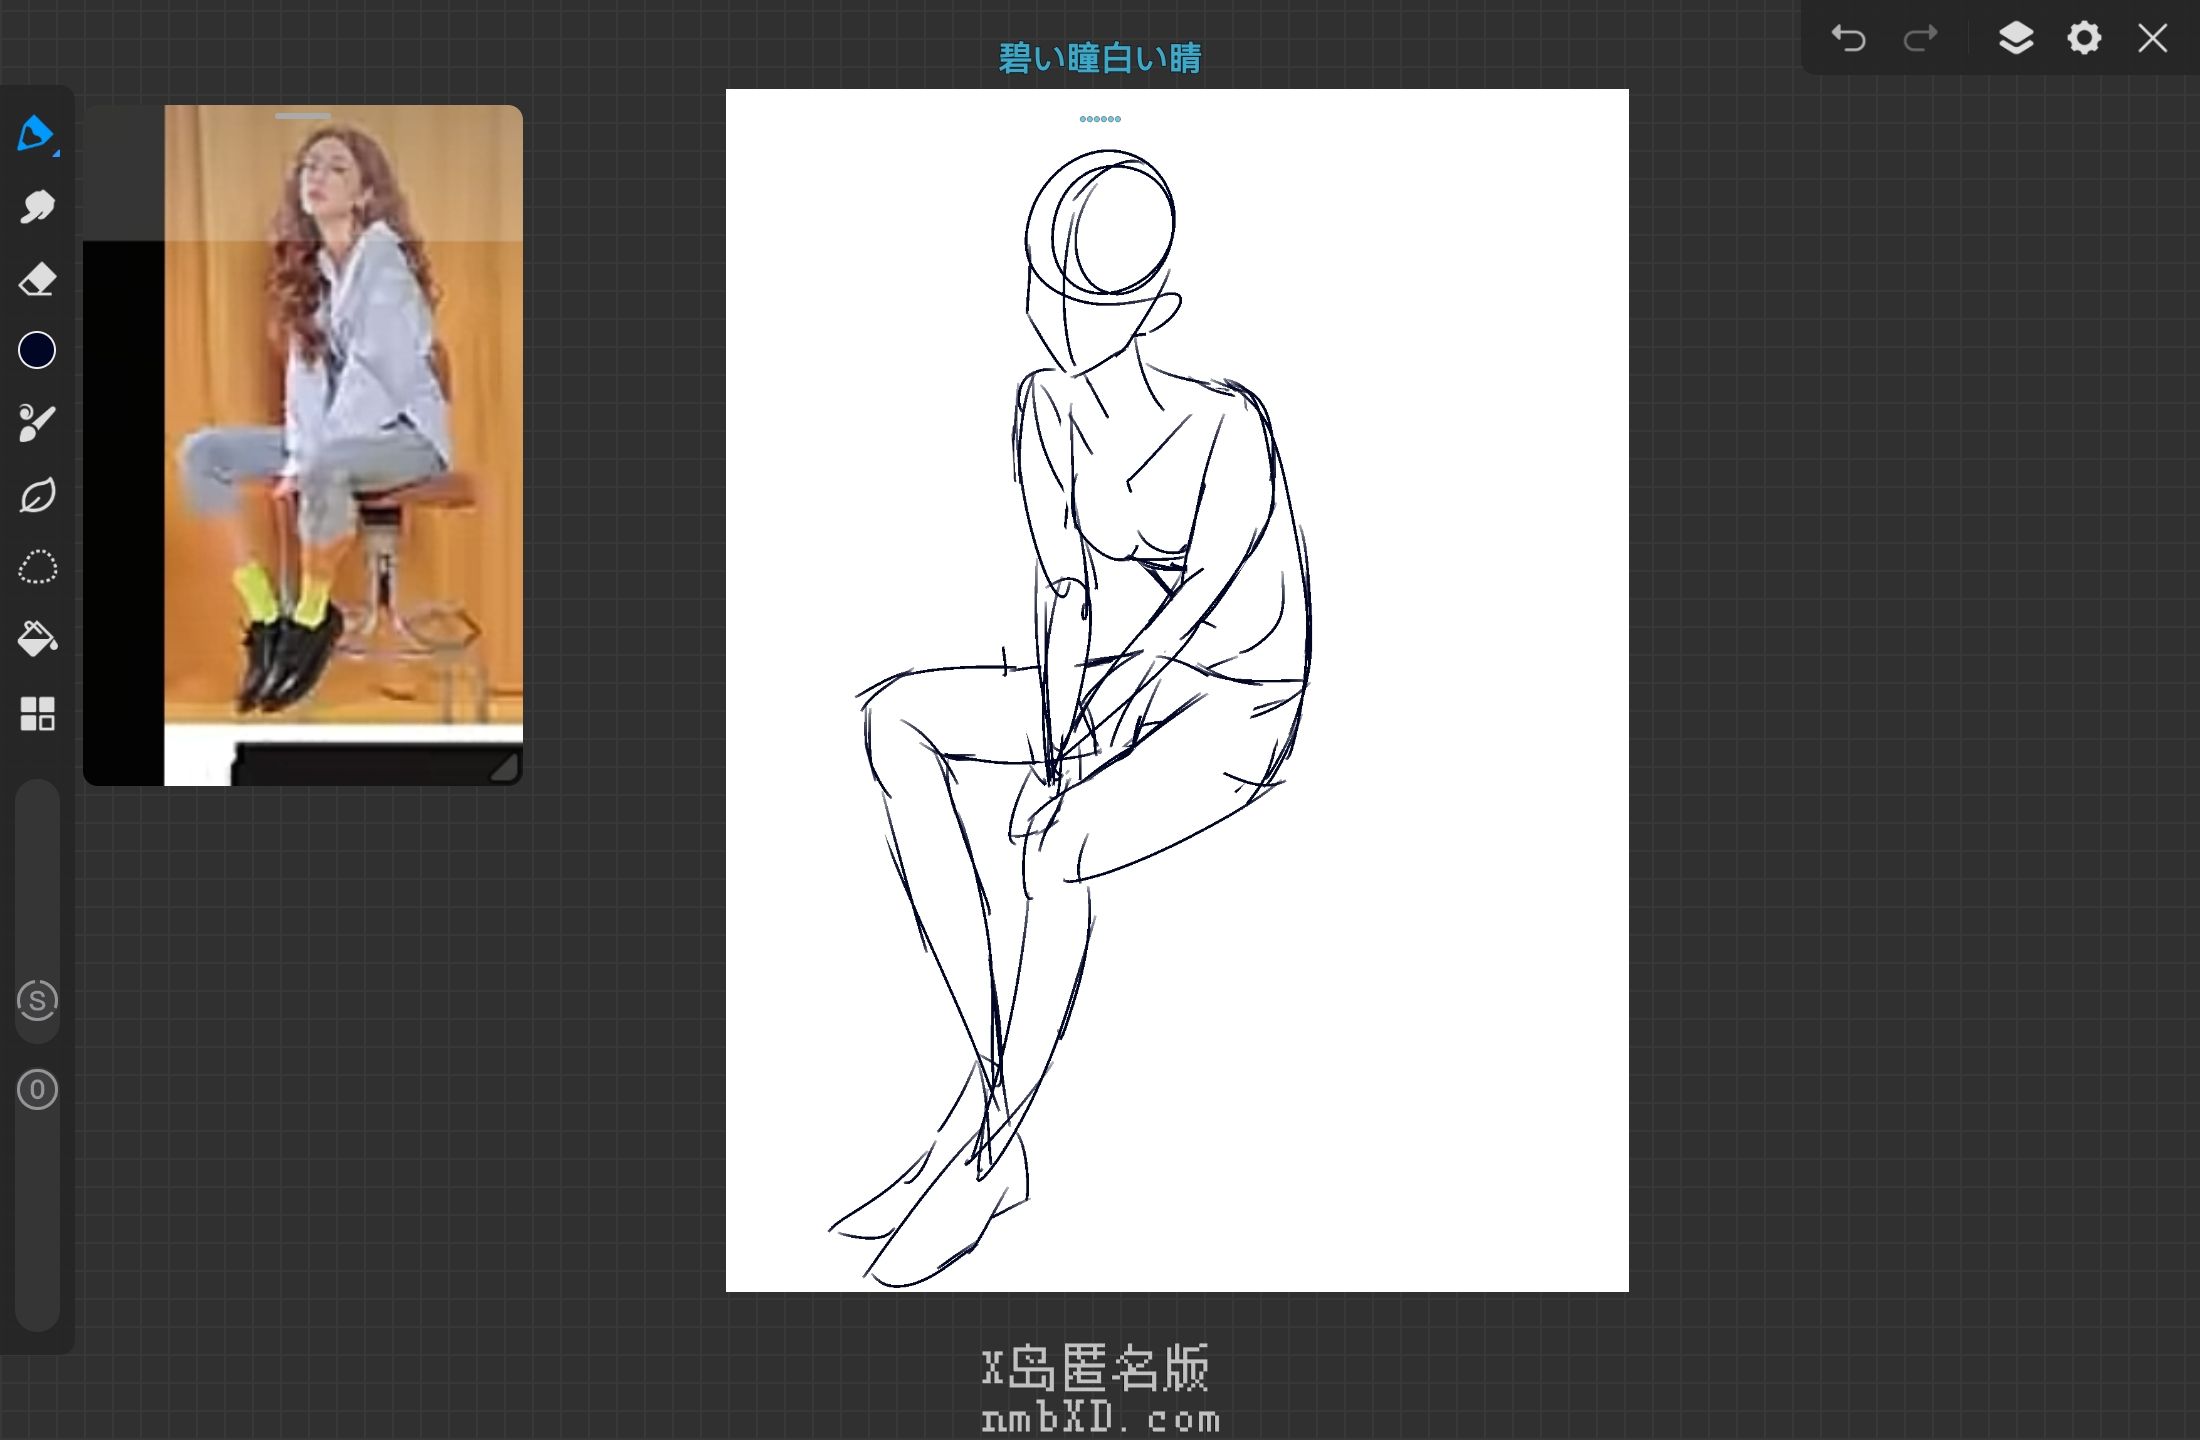Open the layers panel
Image resolution: width=2200 pixels, height=1440 pixels.
(x=2015, y=38)
